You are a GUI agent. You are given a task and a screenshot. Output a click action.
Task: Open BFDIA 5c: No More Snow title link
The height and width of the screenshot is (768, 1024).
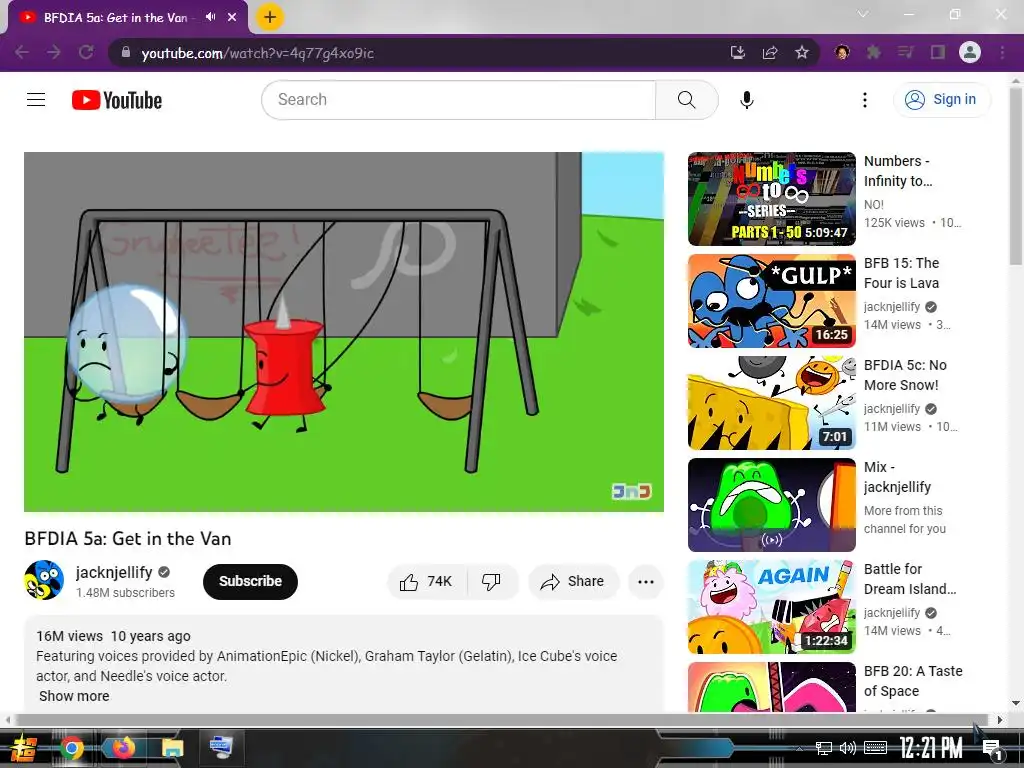pyautogui.click(x=905, y=375)
